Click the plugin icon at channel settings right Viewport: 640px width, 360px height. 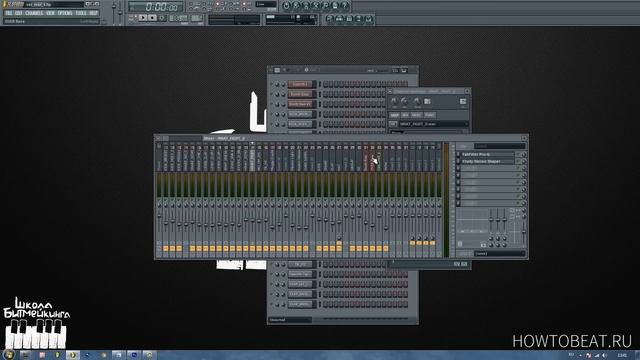(463, 101)
